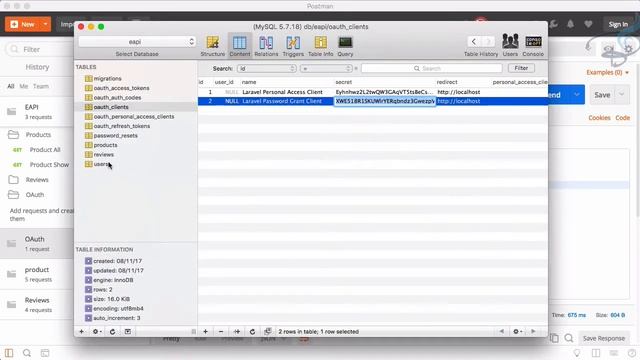Switch to the History tab in Postman

pos(37,67)
